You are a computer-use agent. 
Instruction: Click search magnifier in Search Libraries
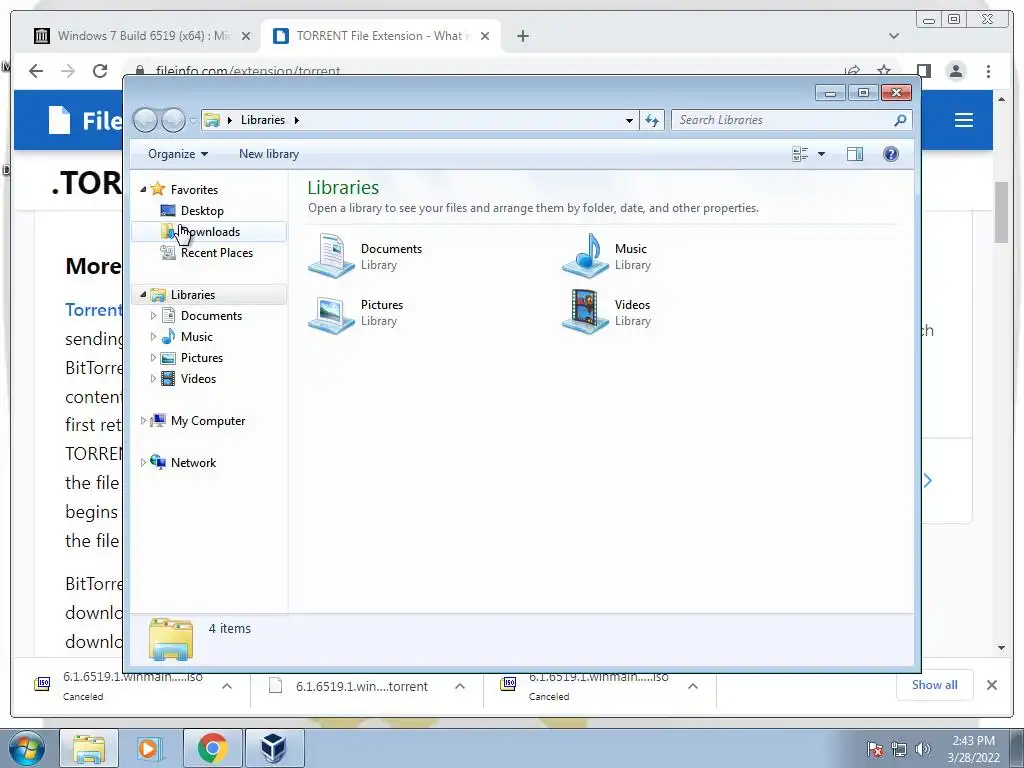click(901, 120)
